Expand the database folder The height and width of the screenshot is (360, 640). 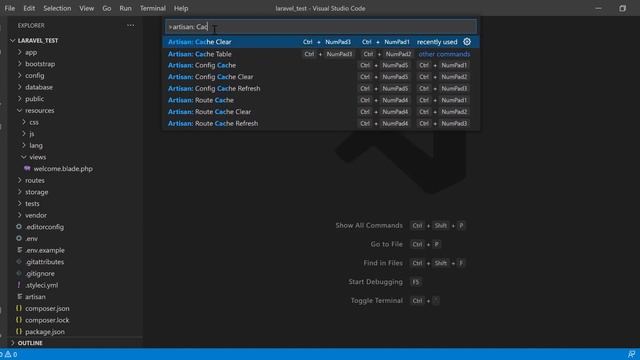20,87
